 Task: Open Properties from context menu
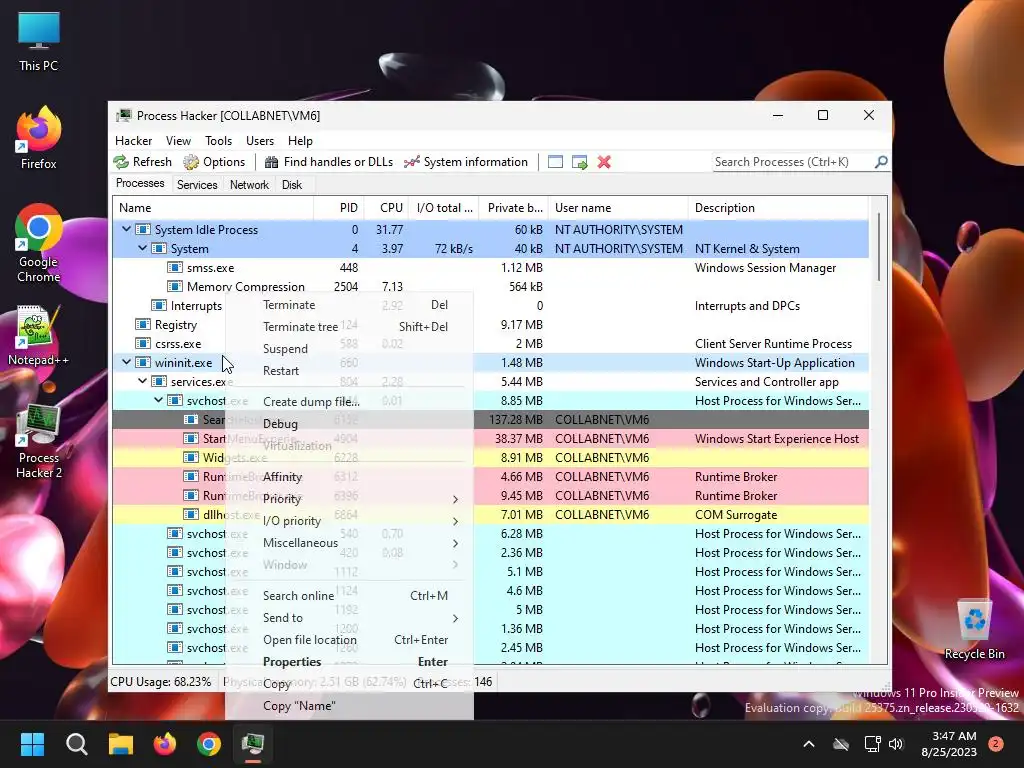[349, 662]
